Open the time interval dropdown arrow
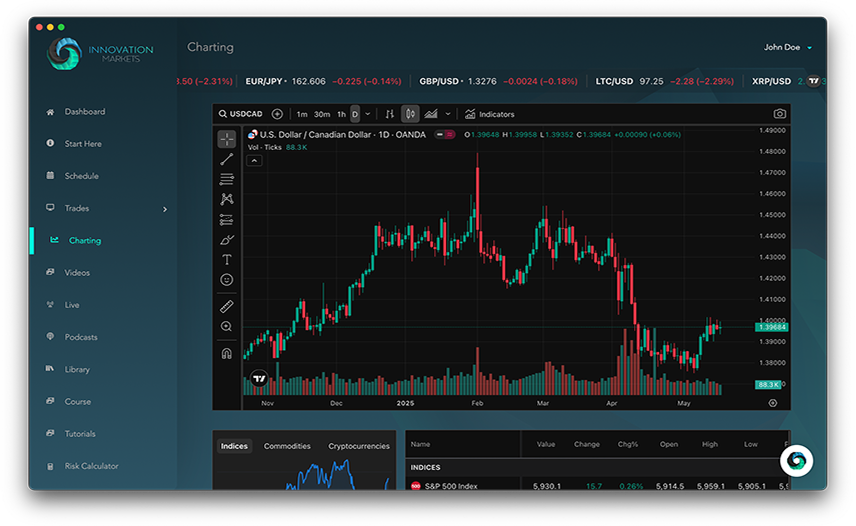The height and width of the screenshot is (526, 856). 368,114
